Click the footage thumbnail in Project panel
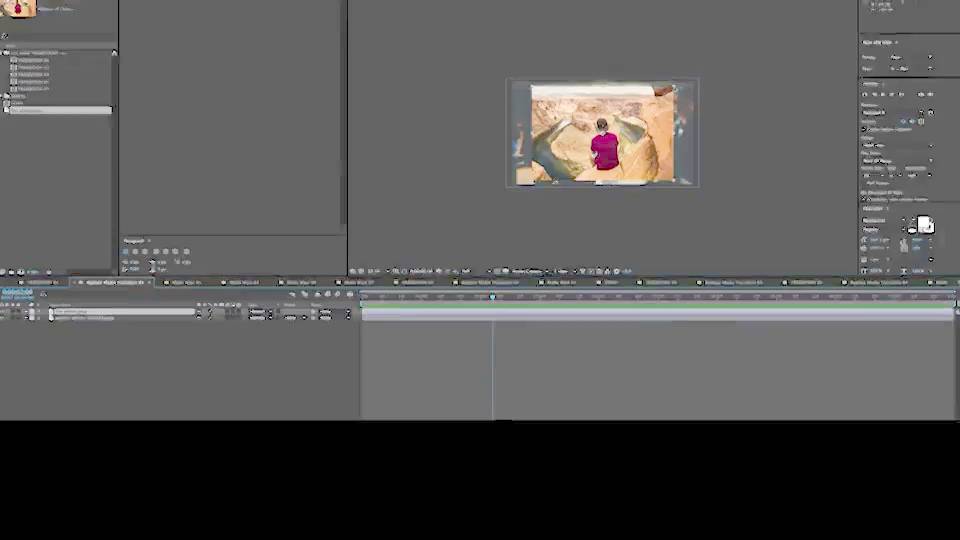Image resolution: width=960 pixels, height=540 pixels. click(x=18, y=9)
